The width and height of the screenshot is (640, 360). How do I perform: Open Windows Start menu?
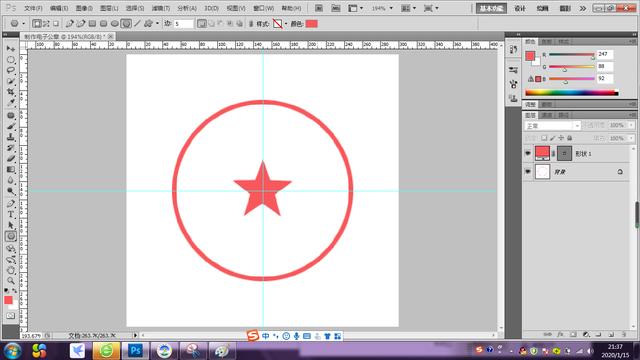coord(12,351)
